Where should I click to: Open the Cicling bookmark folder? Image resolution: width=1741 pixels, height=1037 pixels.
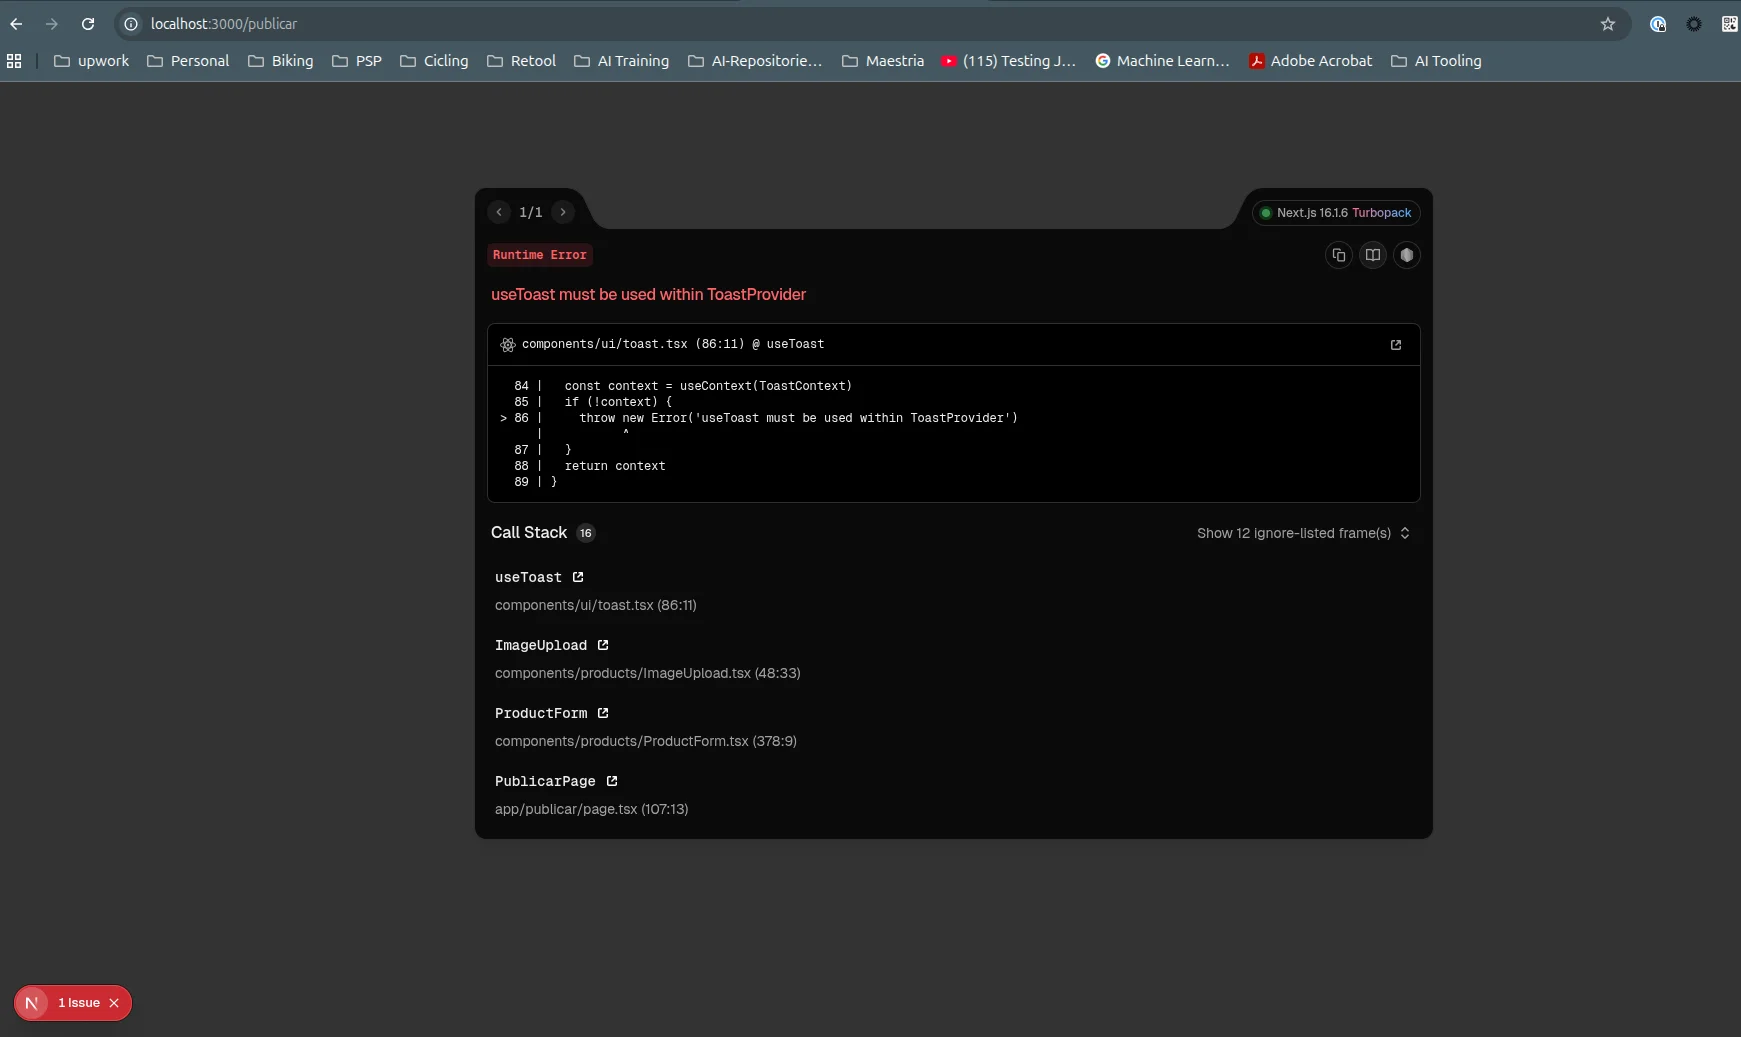pyautogui.click(x=434, y=61)
